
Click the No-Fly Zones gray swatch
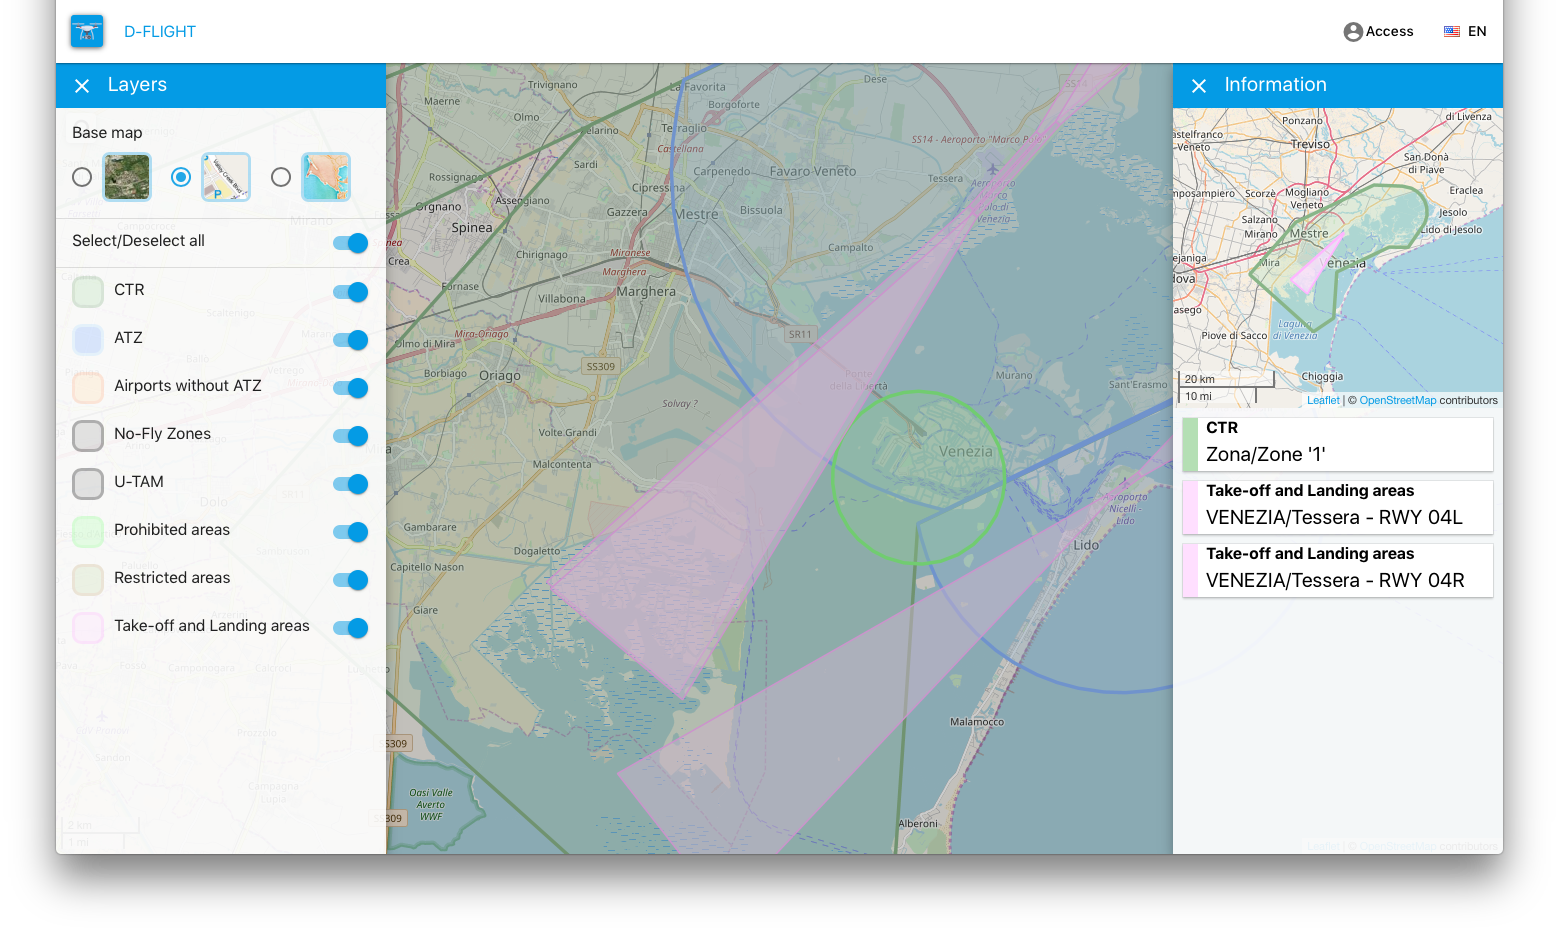point(88,436)
